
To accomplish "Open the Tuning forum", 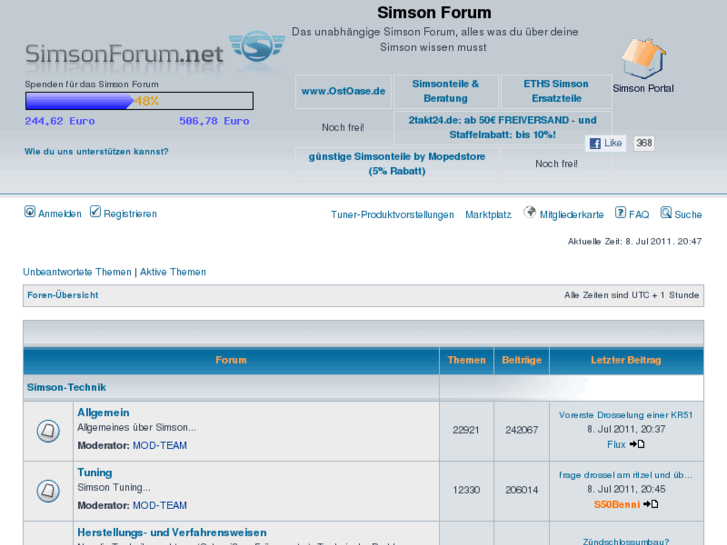I will [x=95, y=472].
